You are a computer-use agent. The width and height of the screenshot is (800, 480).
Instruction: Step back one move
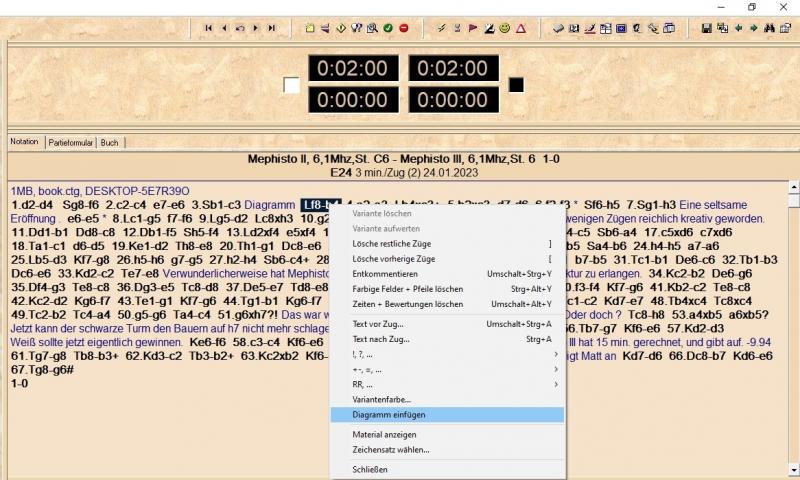tap(224, 28)
